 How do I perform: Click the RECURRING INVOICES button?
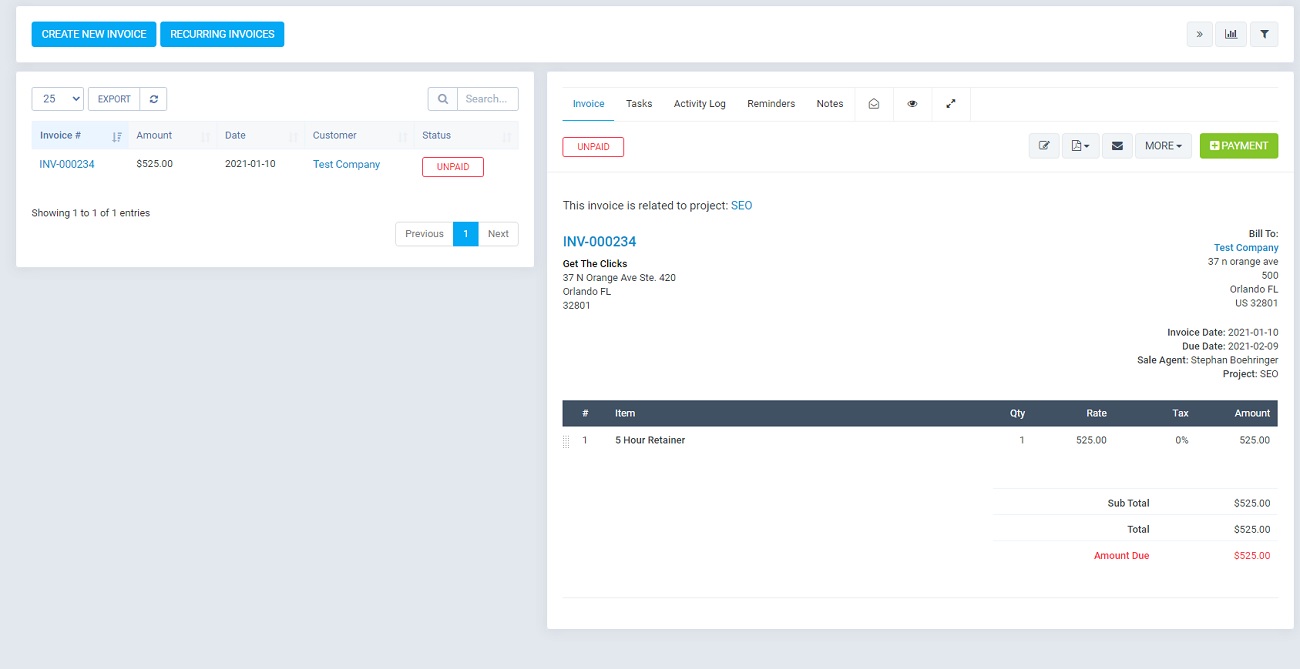click(x=222, y=34)
